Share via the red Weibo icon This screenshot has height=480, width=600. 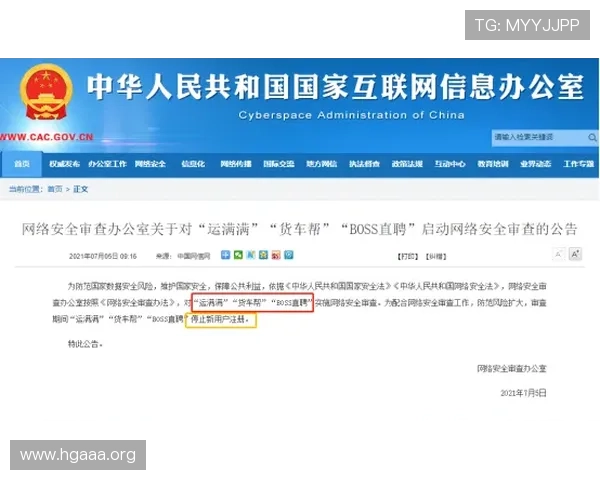click(276, 255)
